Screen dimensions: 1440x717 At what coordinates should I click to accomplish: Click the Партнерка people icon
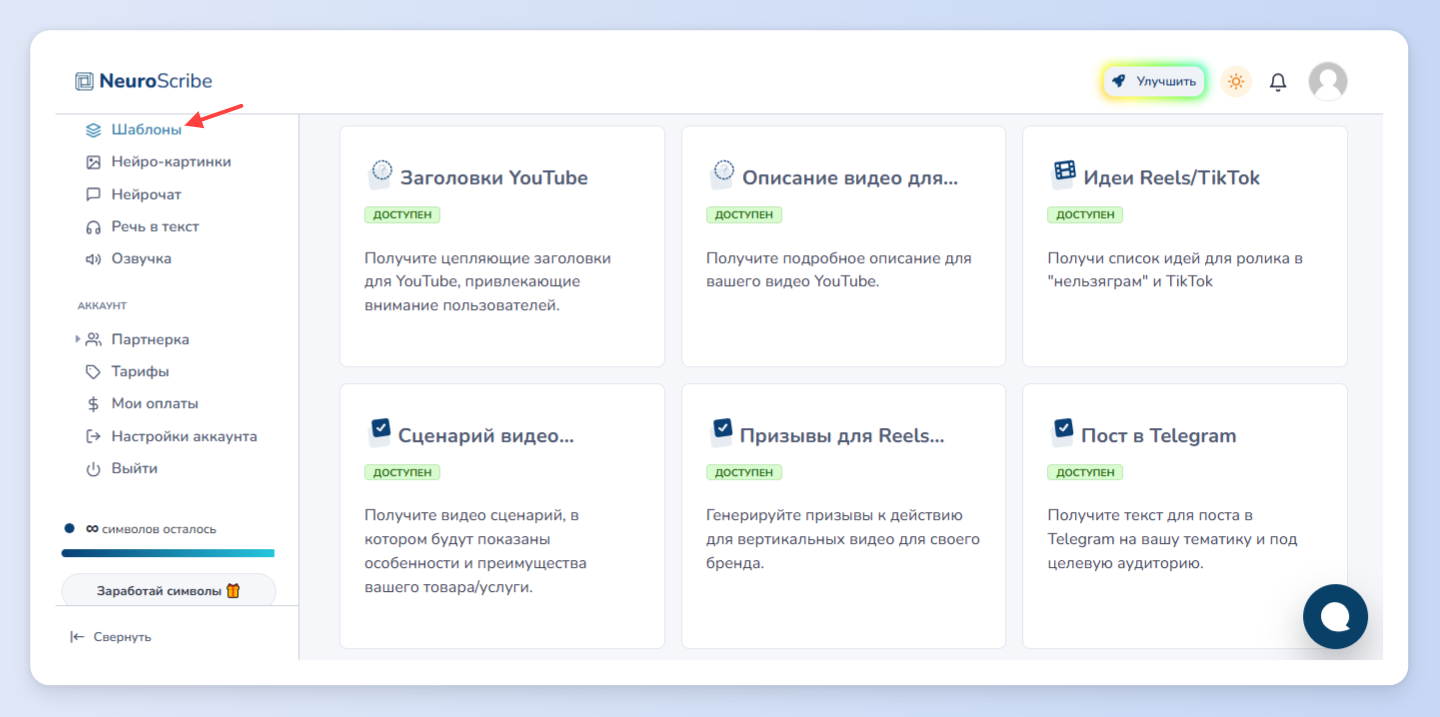(93, 340)
